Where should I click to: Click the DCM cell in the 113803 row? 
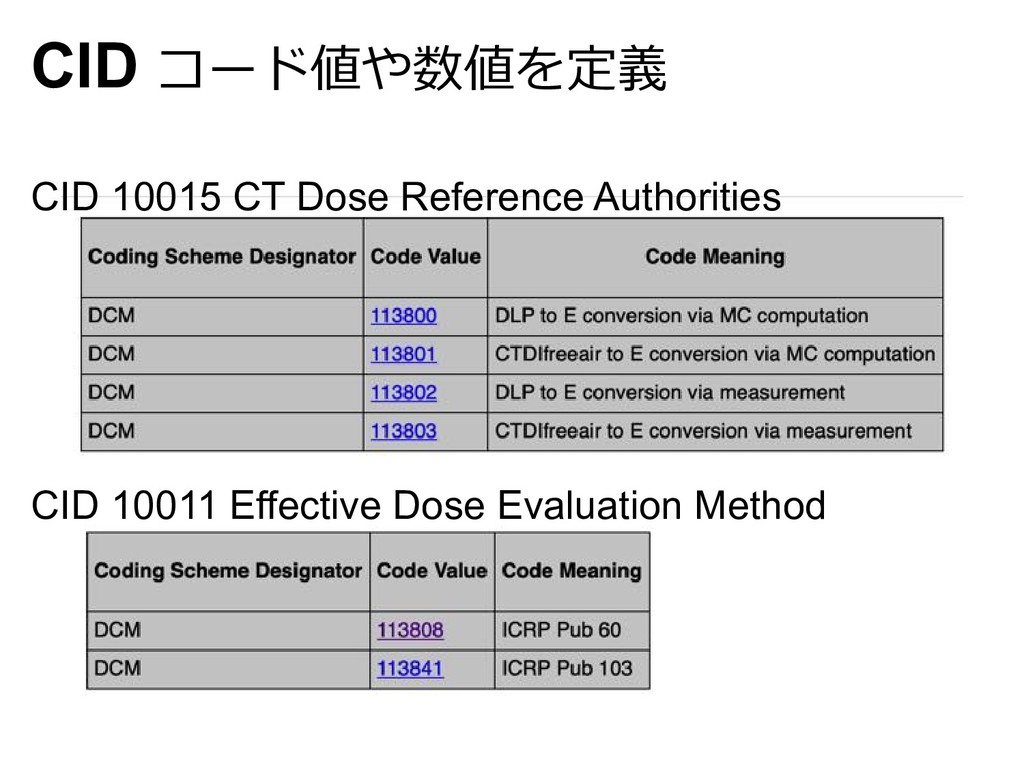222,432
